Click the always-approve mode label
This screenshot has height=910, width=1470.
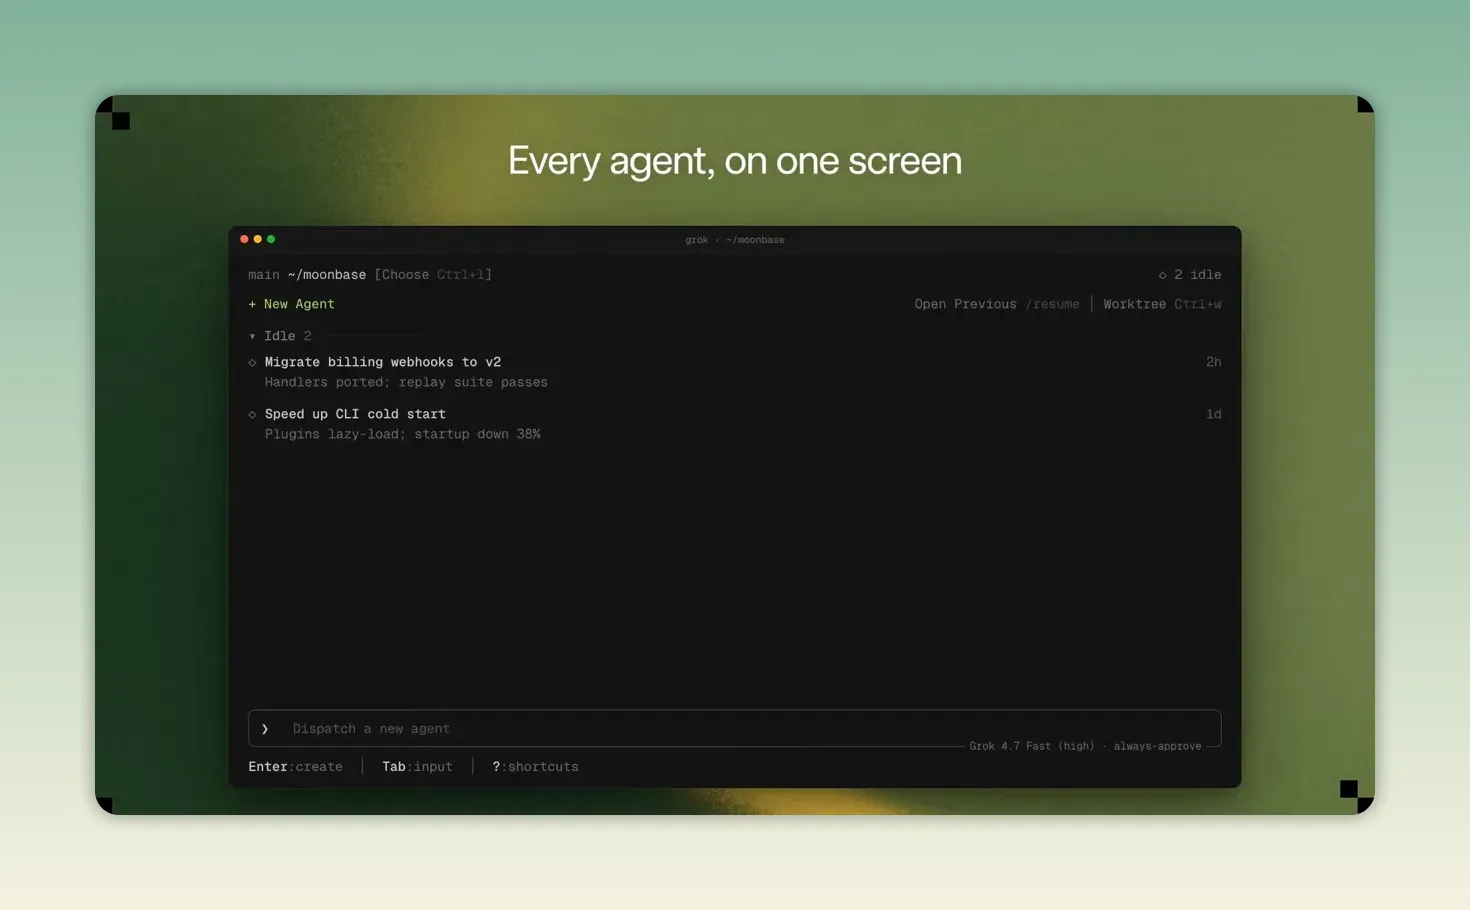(x=1157, y=746)
